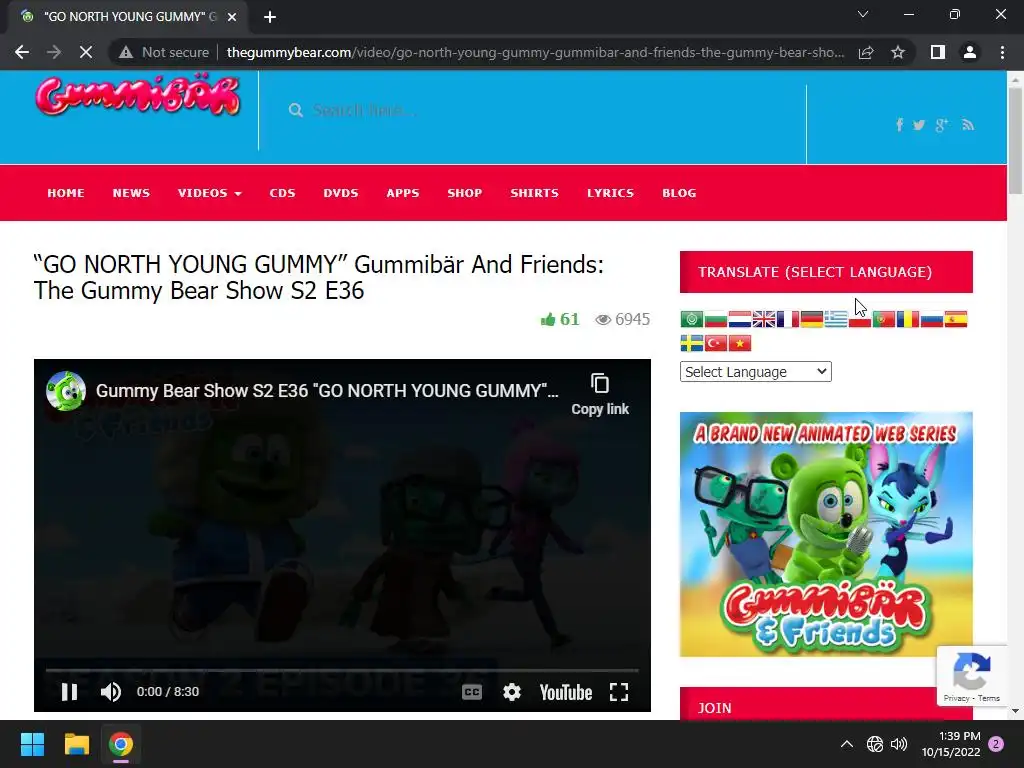Select the Bulgarian flag translation
Viewport: 1024px width, 768px height.
click(716, 319)
